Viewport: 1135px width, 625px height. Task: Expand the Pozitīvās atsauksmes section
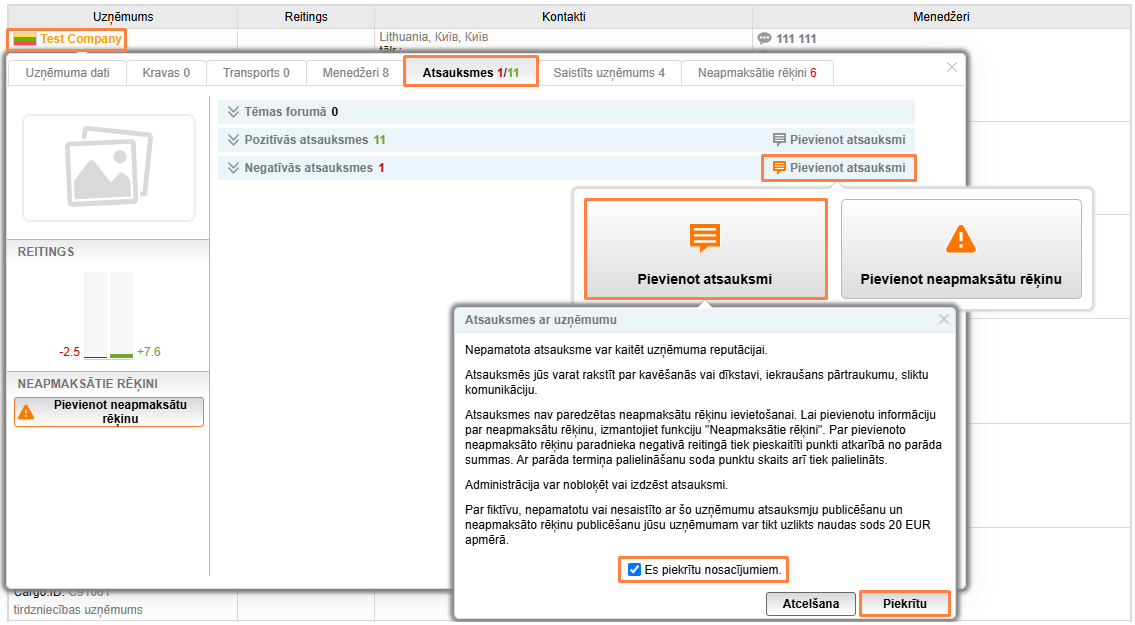pyautogui.click(x=234, y=140)
